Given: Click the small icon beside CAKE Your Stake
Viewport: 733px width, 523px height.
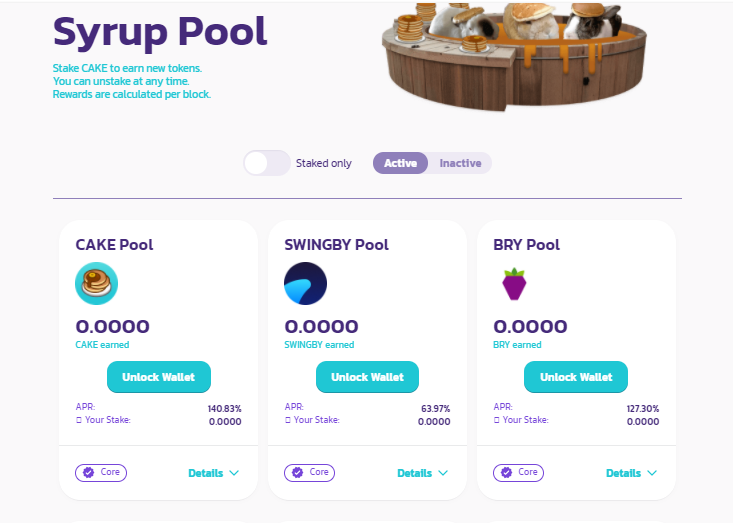Looking at the screenshot, I should (x=79, y=420).
